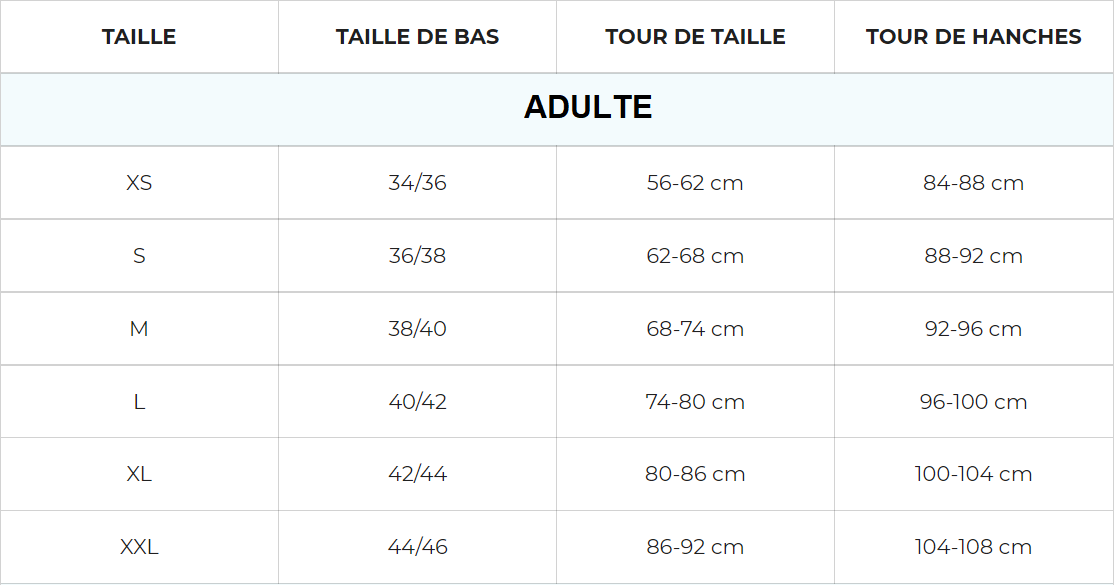Click the XS size cell
This screenshot has height=585, width=1114.
[x=139, y=183]
